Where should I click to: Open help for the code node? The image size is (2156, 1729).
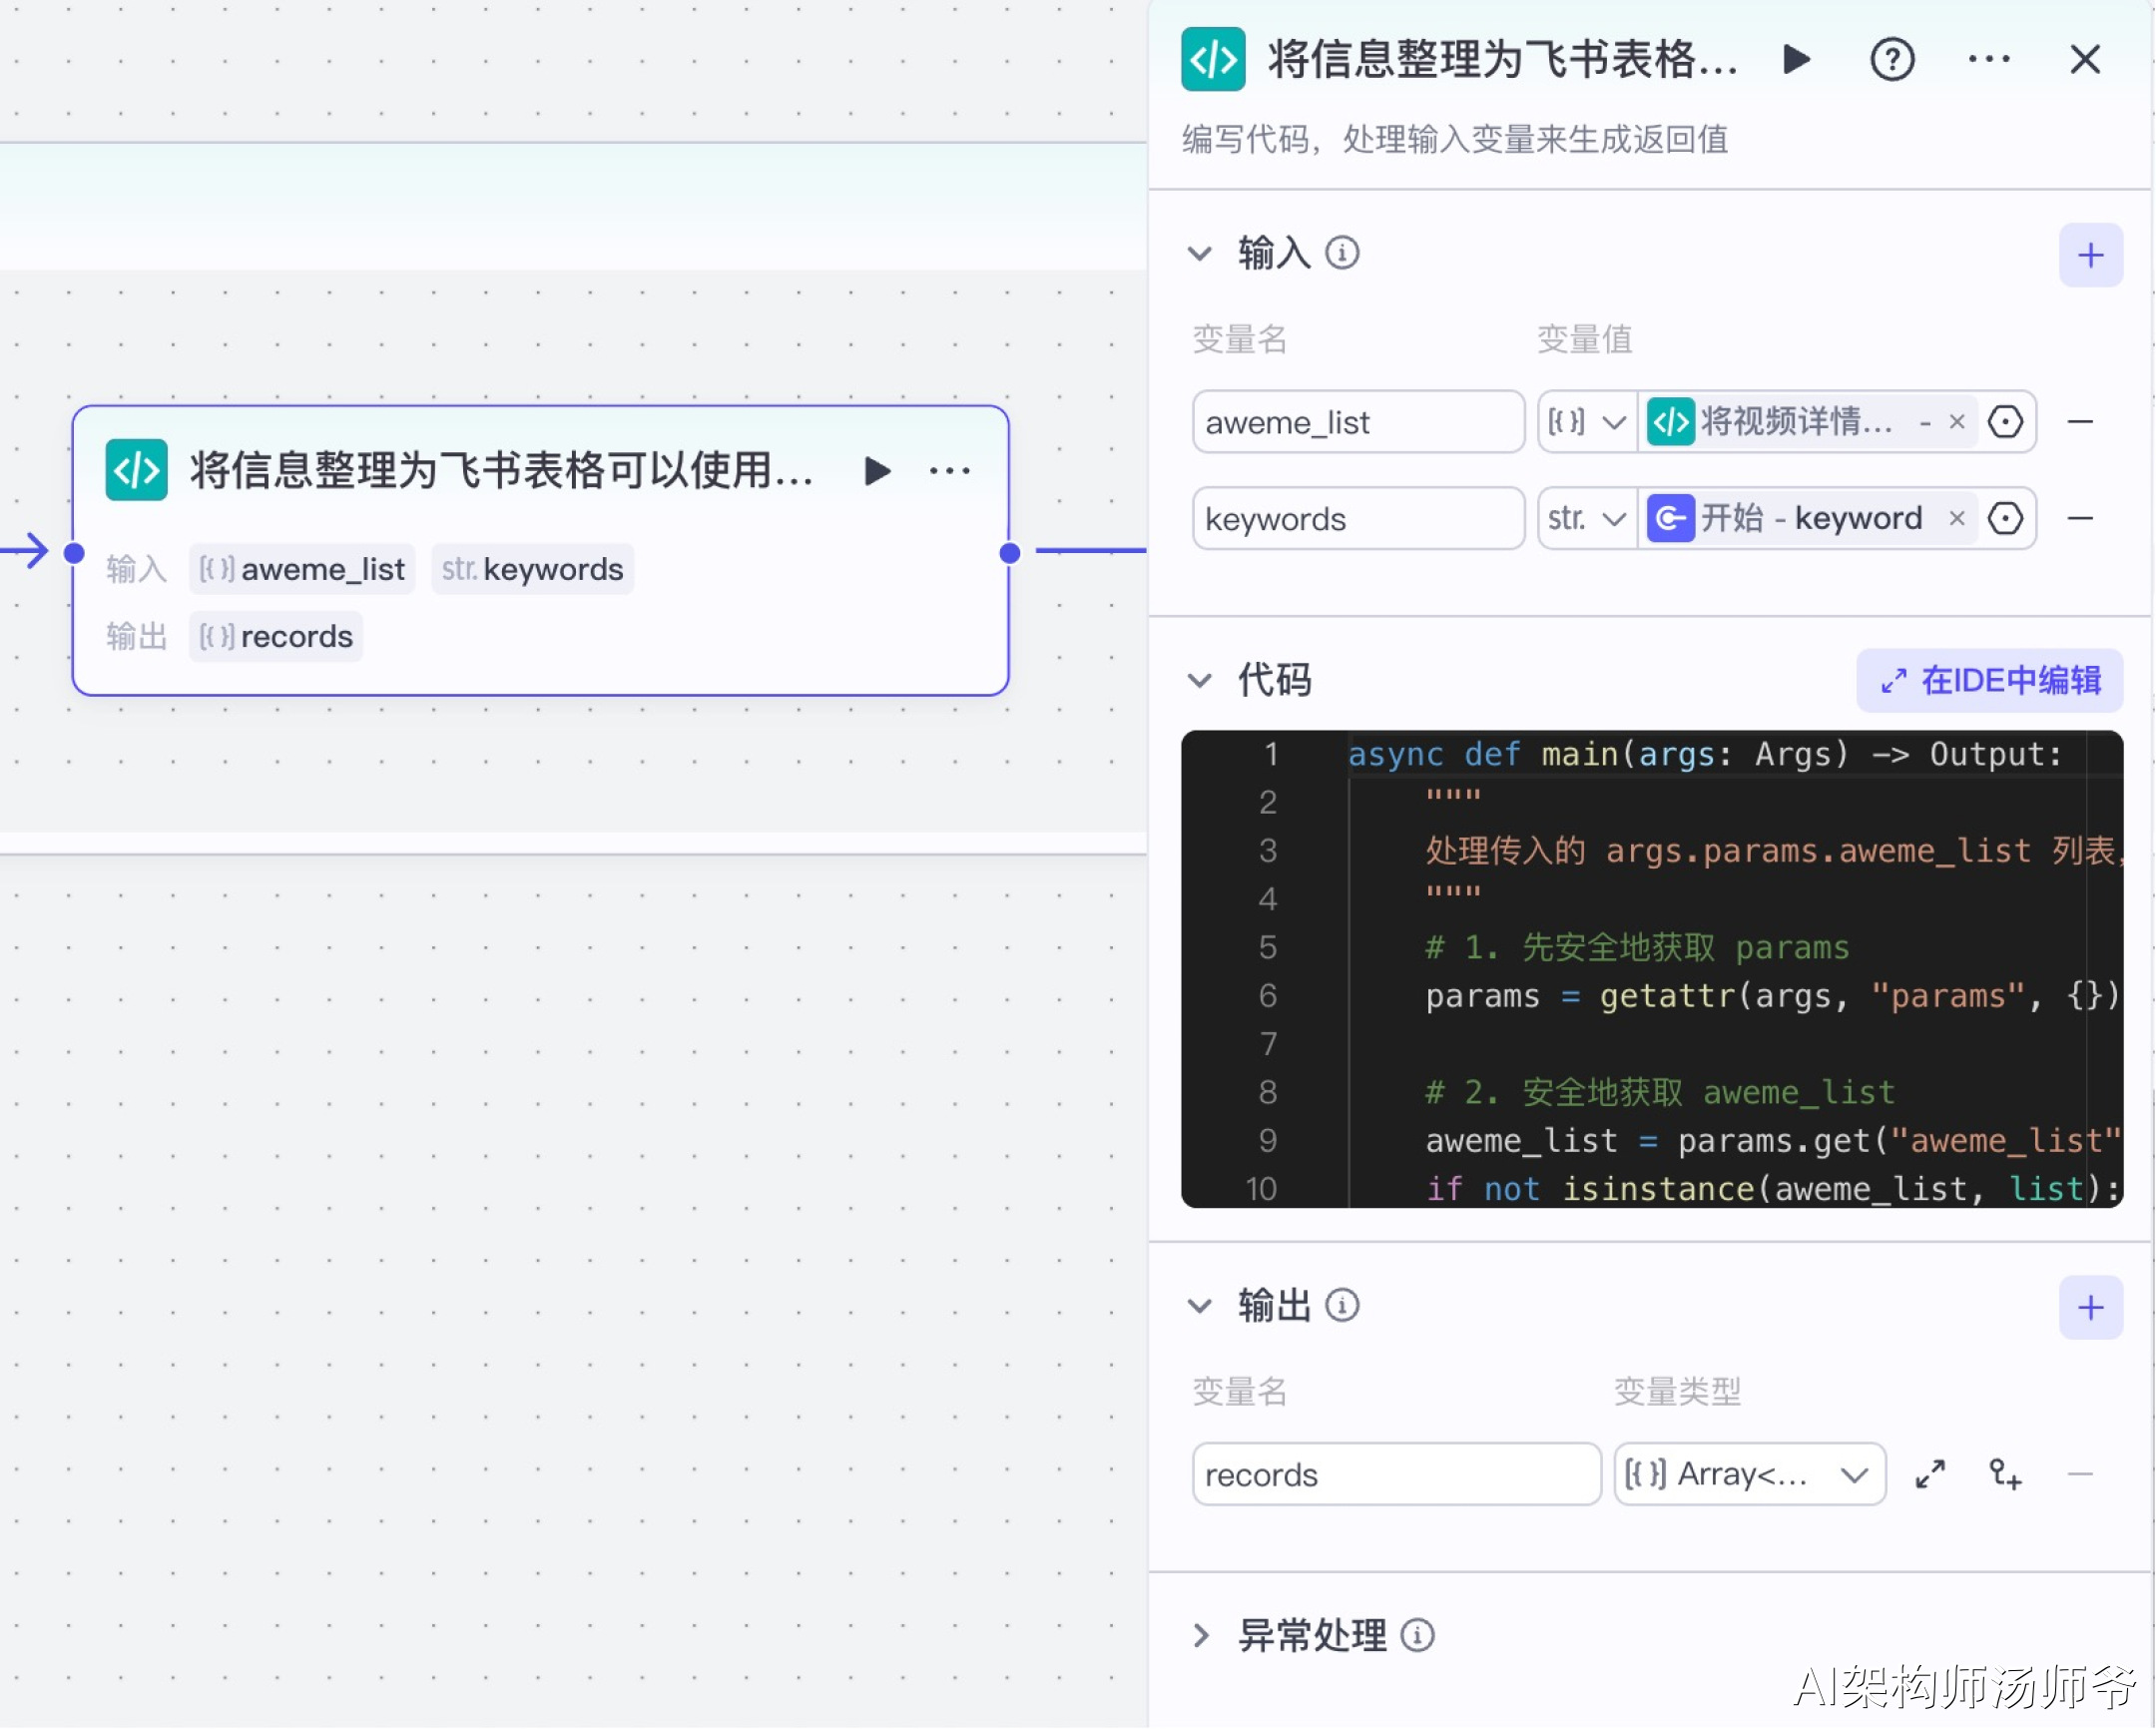(1892, 60)
